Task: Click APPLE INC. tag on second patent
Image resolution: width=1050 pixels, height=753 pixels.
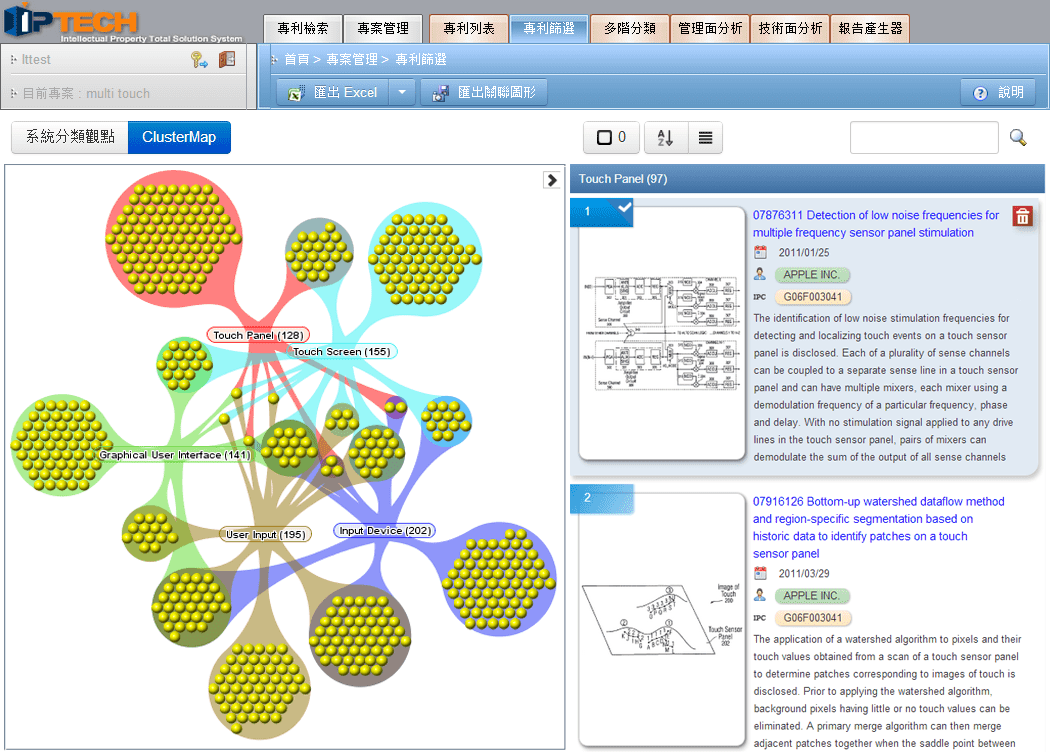Action: pyautogui.click(x=812, y=596)
